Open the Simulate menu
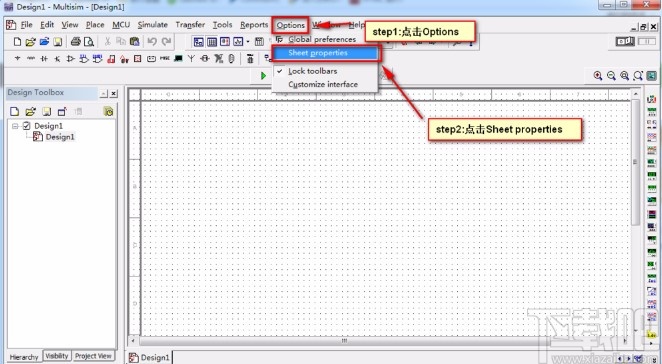 pos(152,25)
